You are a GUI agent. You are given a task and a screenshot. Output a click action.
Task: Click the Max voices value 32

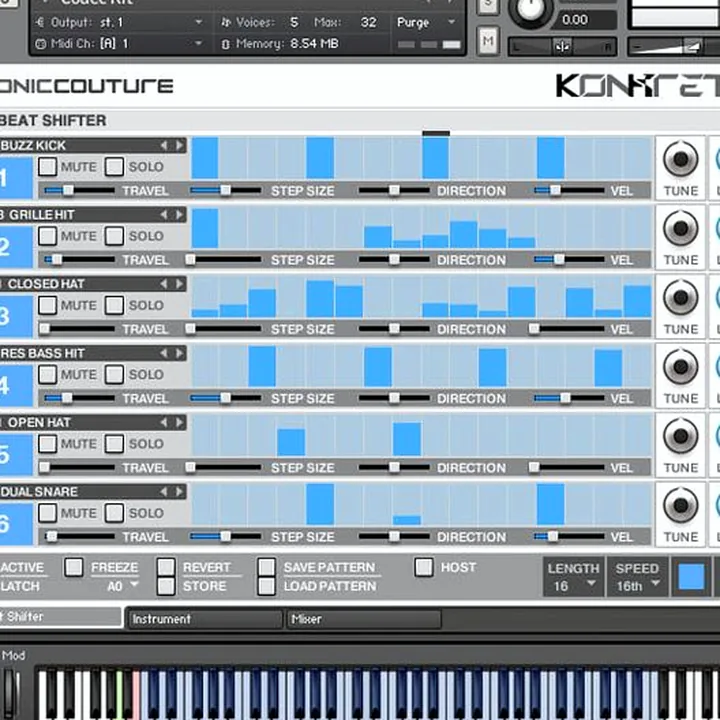(x=368, y=22)
